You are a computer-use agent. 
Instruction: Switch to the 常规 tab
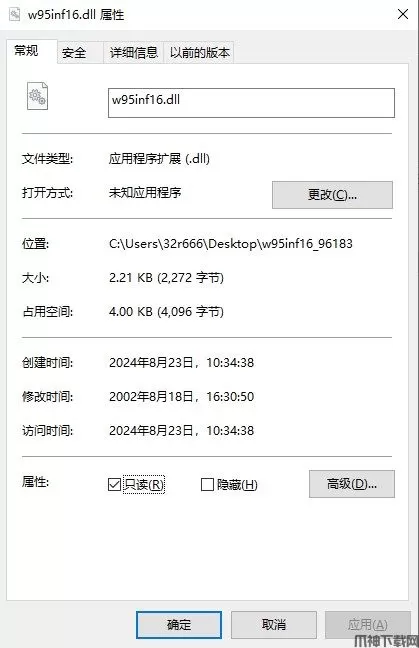click(26, 51)
